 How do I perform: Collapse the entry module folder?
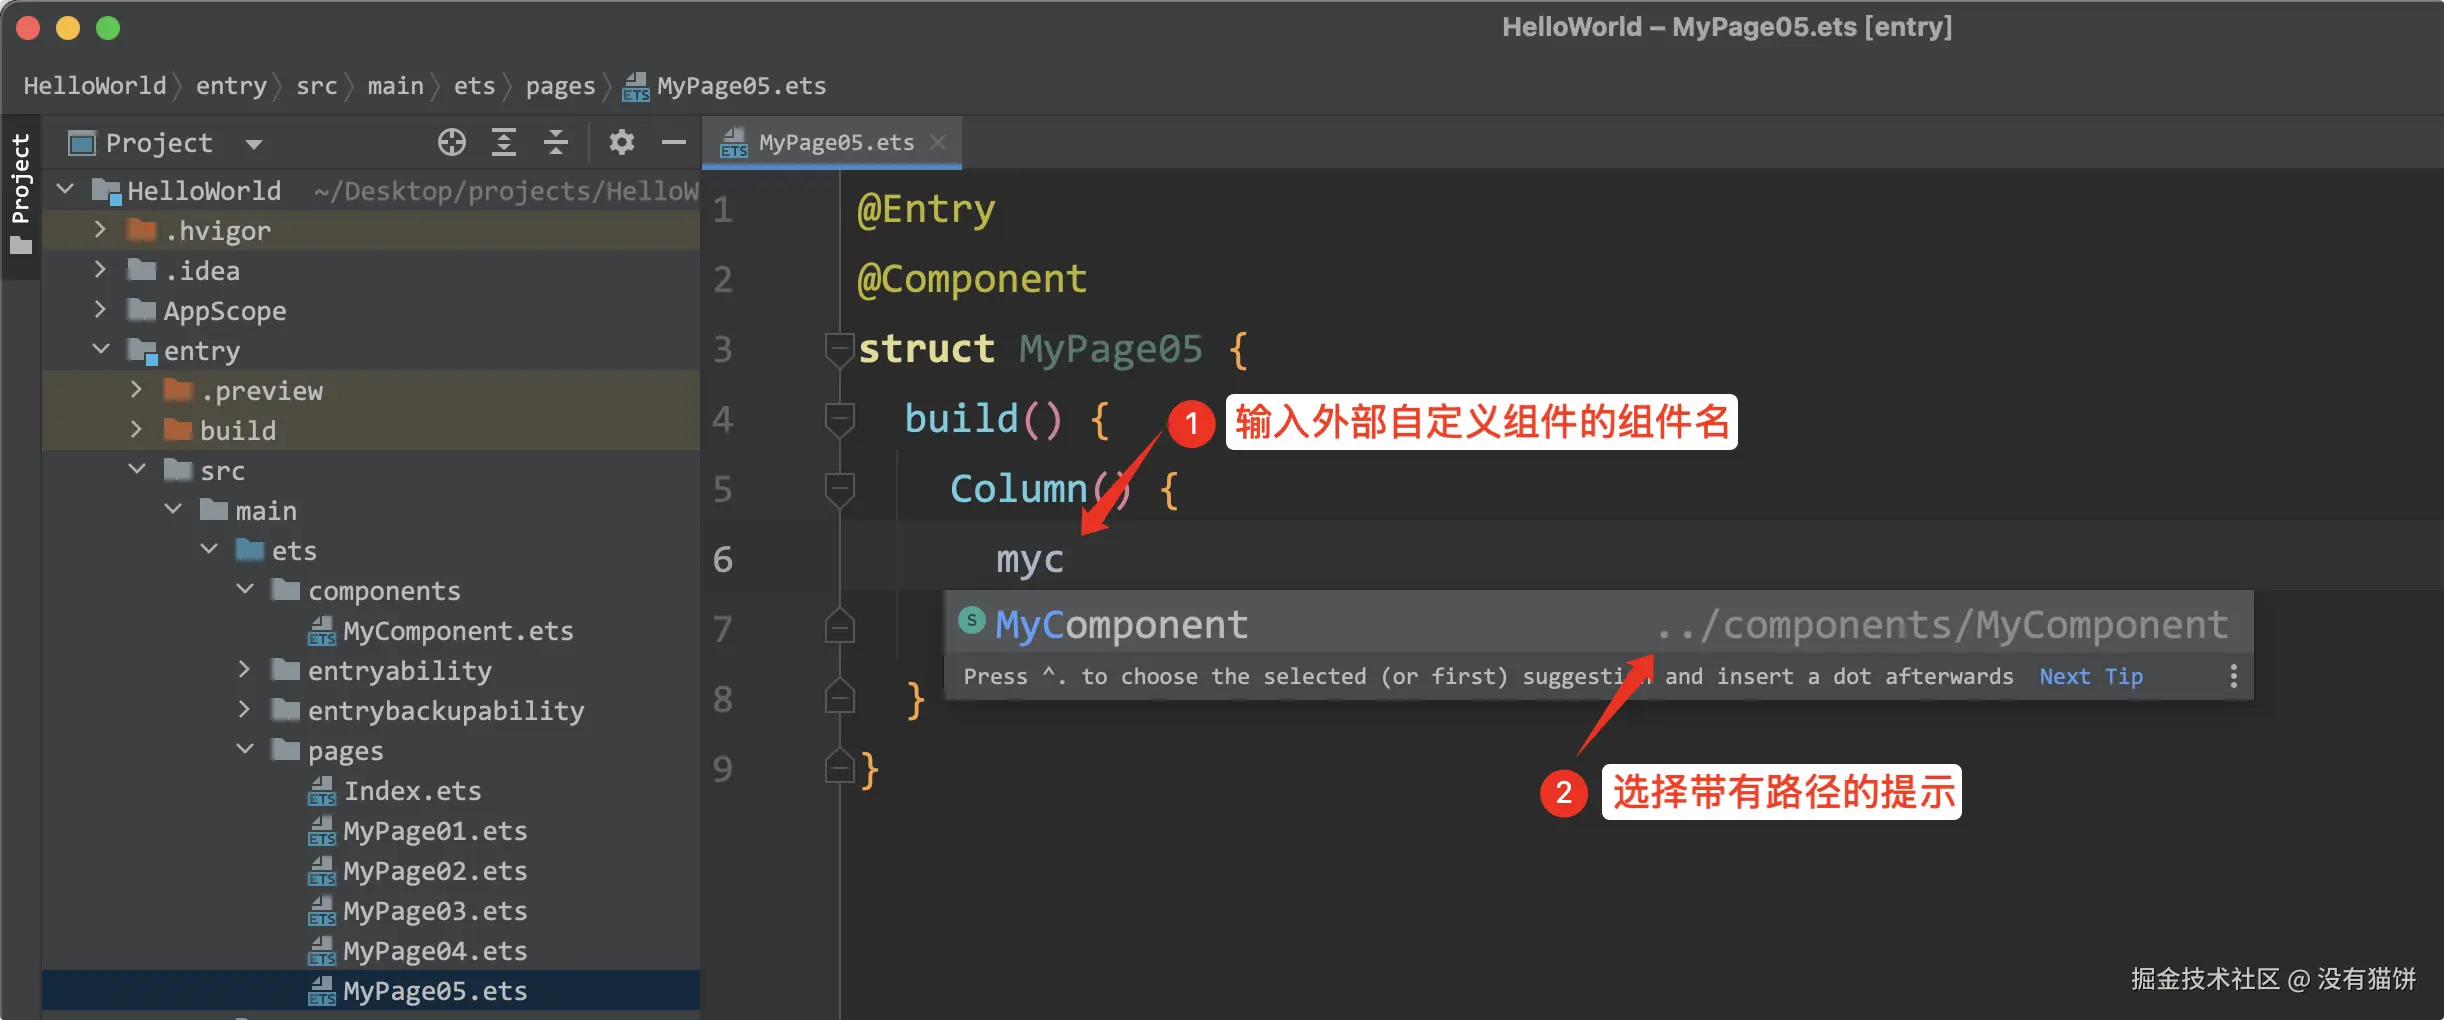(101, 349)
